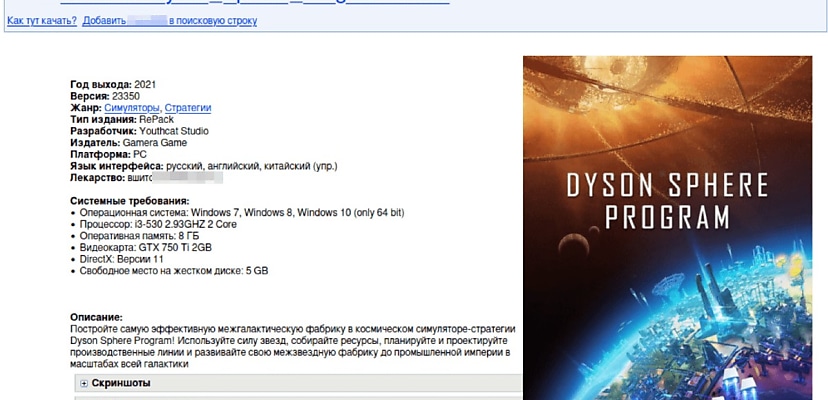828x400 pixels.
Task: Click the 'Описание:' heading
Action: point(96,318)
